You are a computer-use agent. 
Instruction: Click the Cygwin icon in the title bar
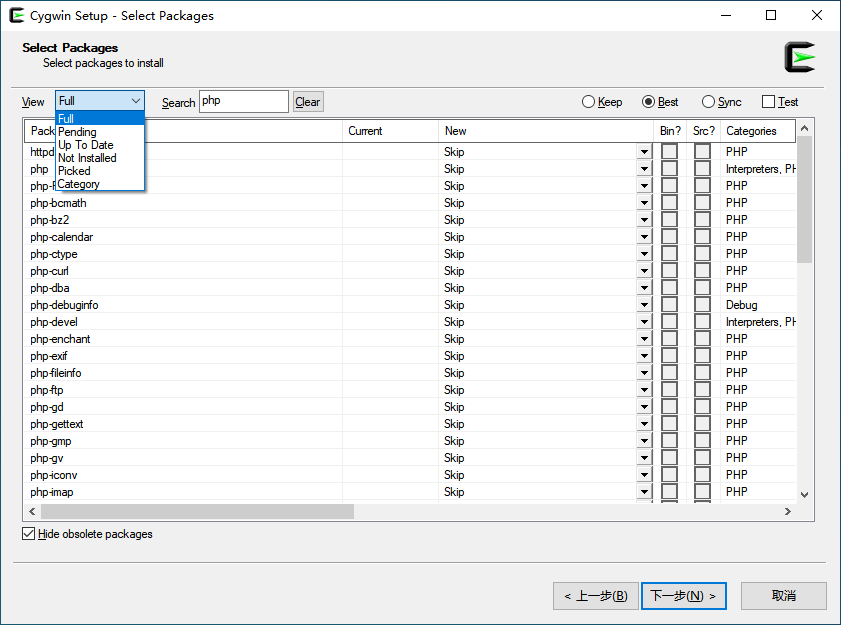[17, 15]
